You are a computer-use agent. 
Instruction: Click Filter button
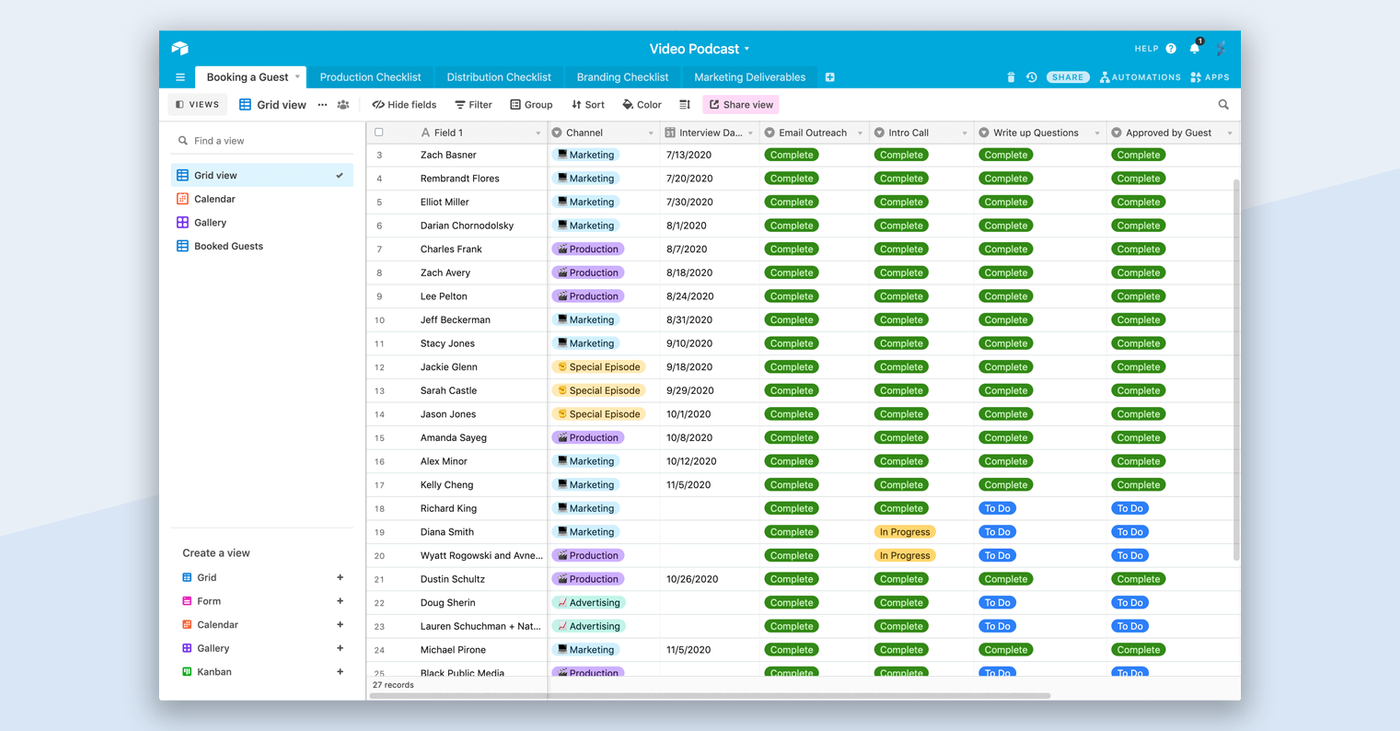[x=473, y=104]
